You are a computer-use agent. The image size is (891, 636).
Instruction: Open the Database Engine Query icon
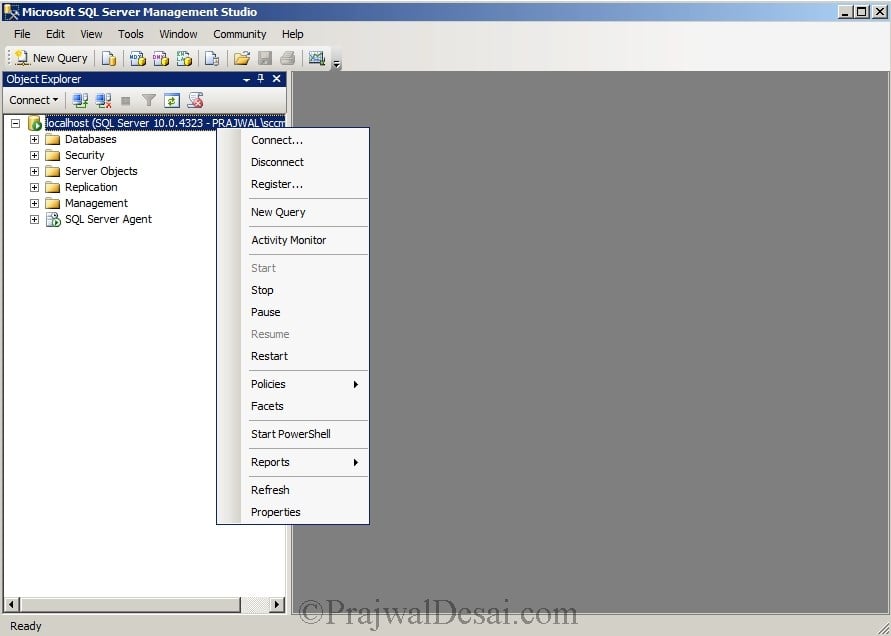[x=109, y=58]
